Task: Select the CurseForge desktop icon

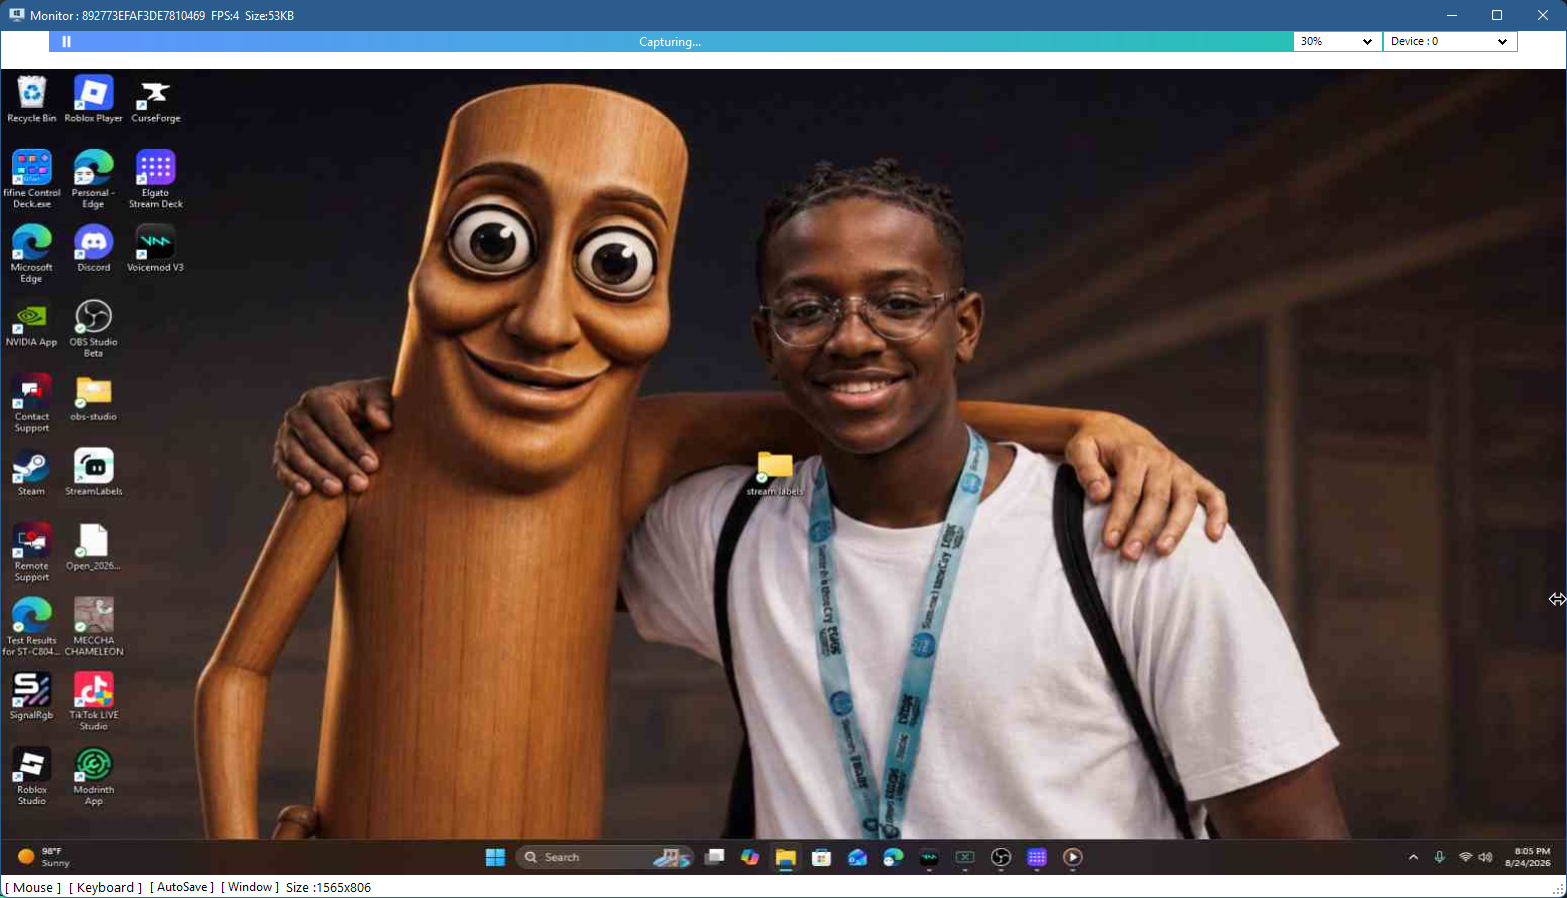Action: [x=156, y=99]
